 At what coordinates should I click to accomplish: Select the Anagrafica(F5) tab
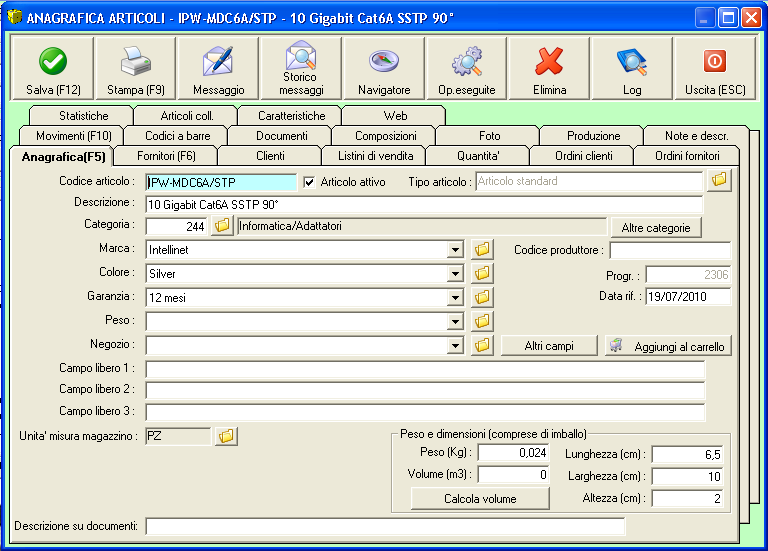pyautogui.click(x=62, y=157)
